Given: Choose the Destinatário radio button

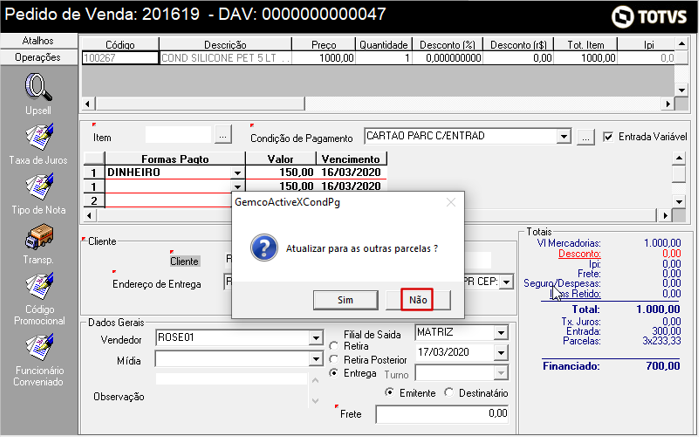Looking at the screenshot, I should coord(449,392).
